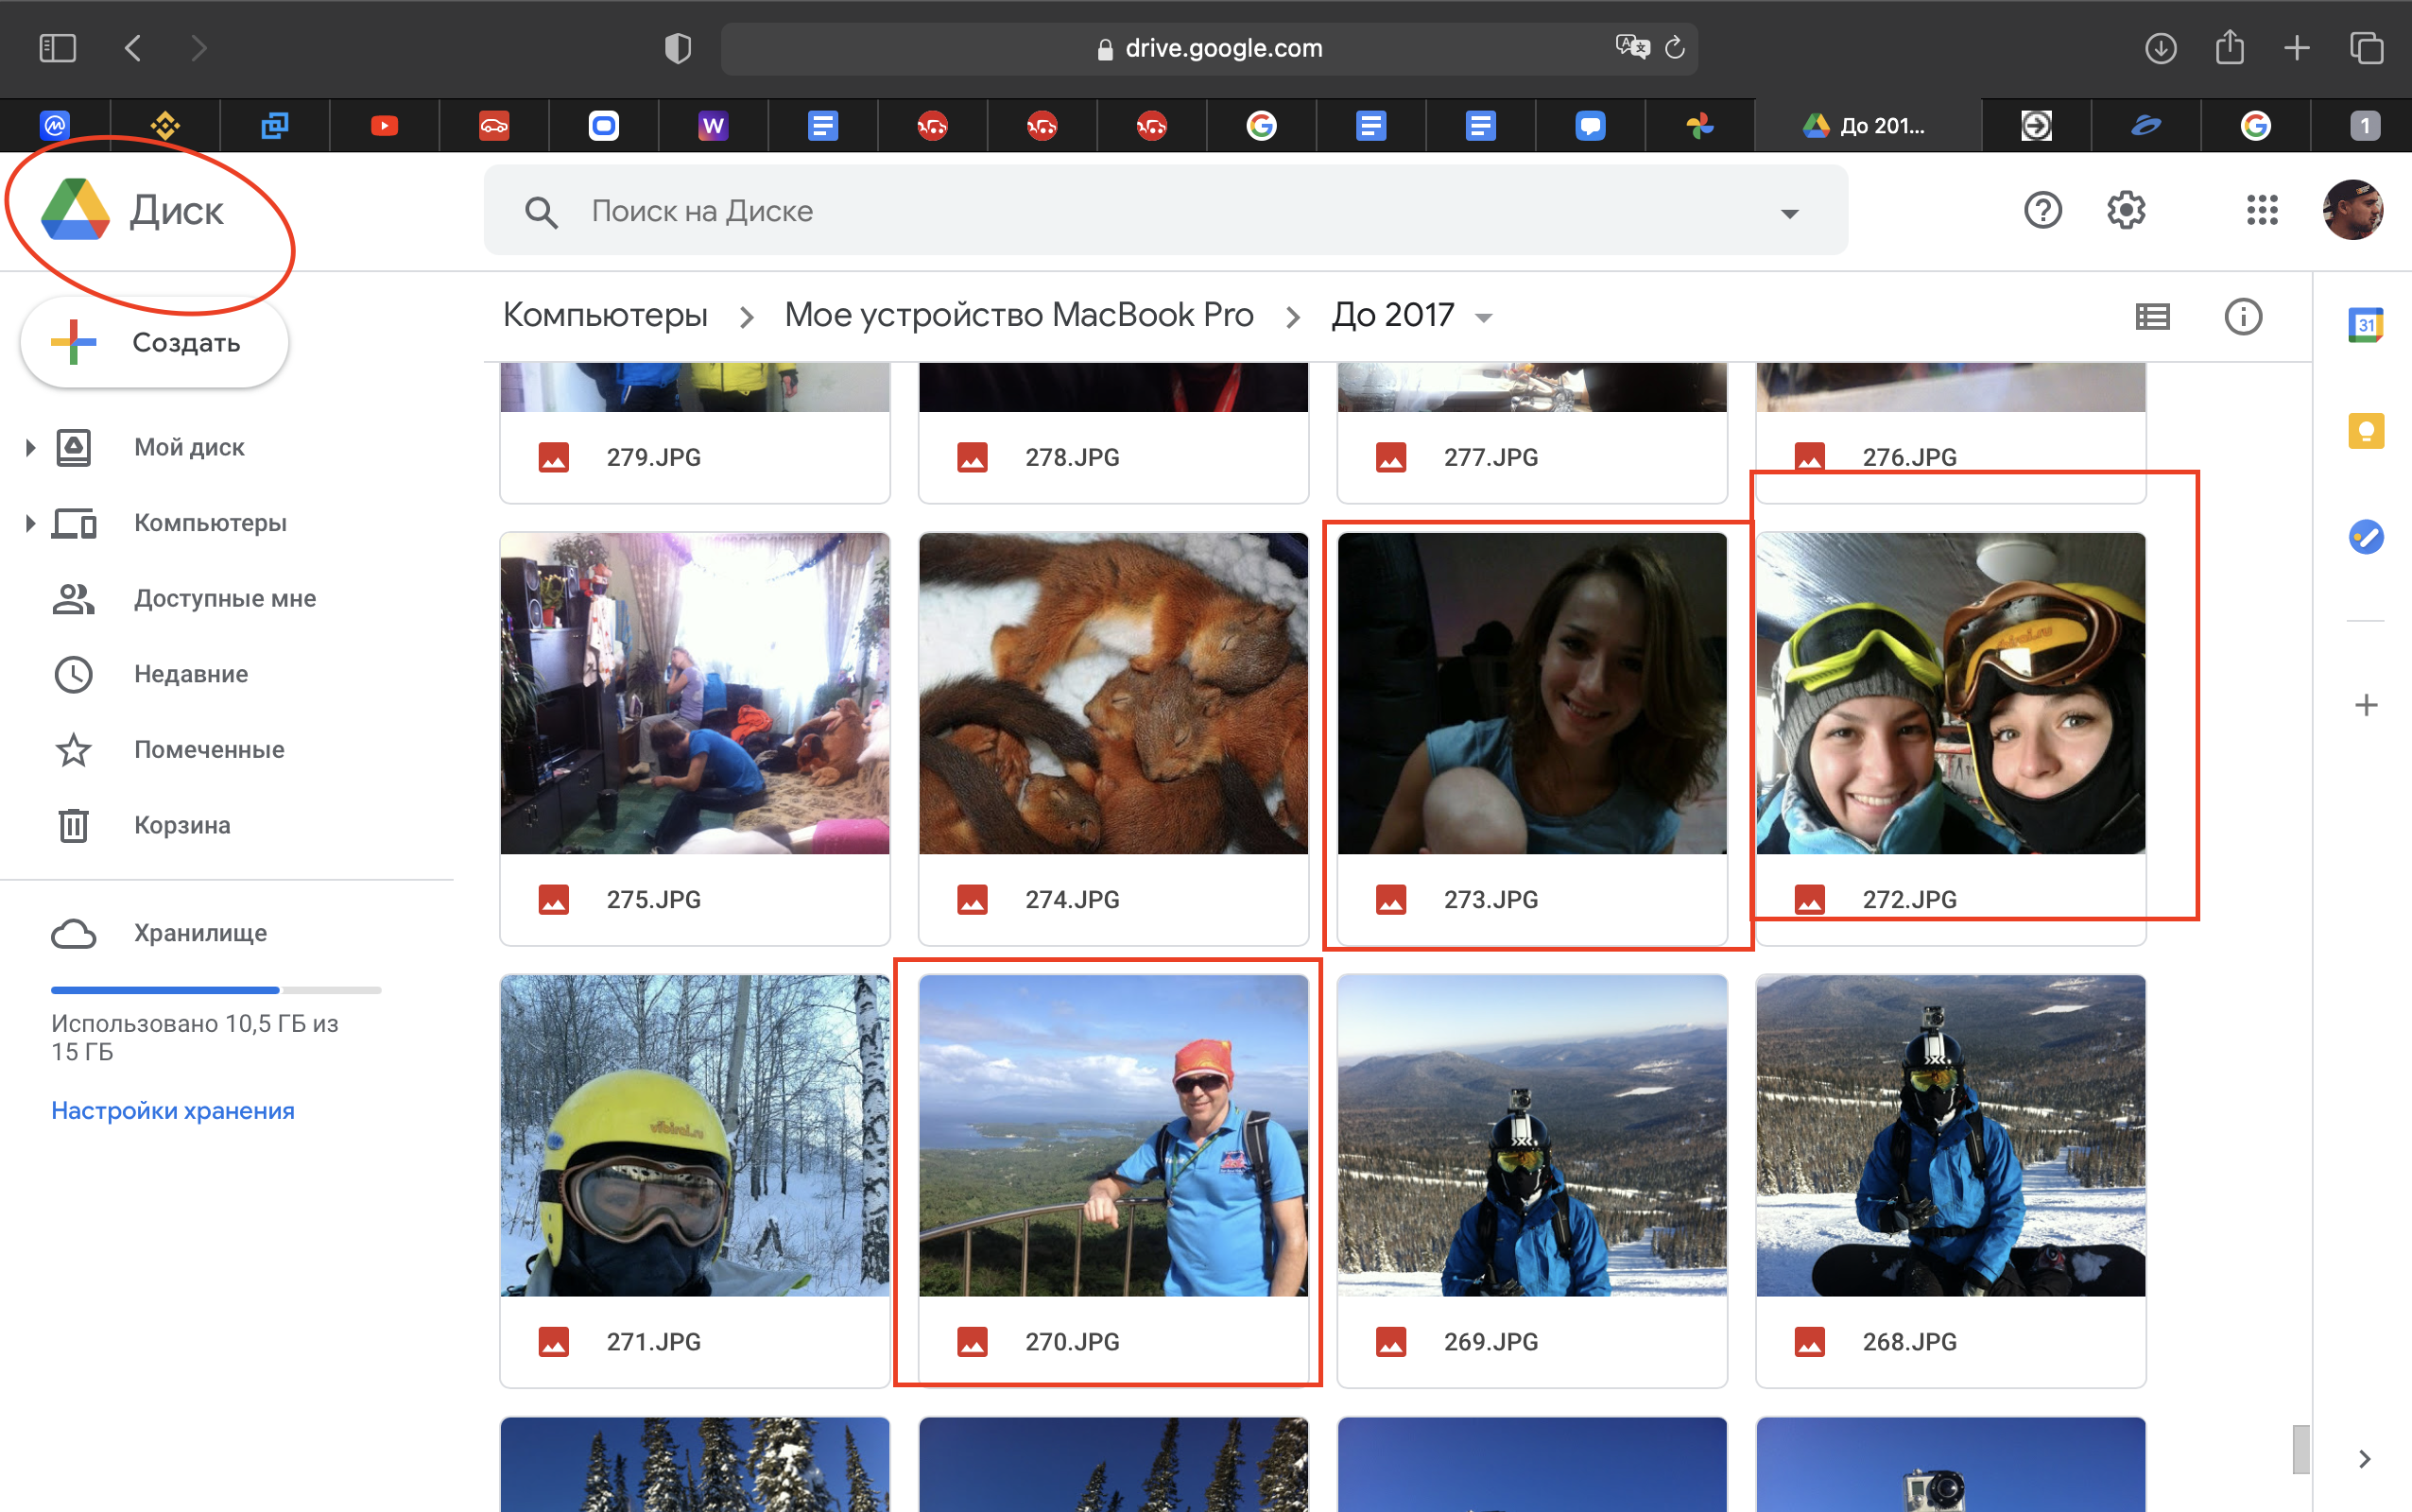Show Safari downloads
2412x1512 pixels.
click(2160, 48)
